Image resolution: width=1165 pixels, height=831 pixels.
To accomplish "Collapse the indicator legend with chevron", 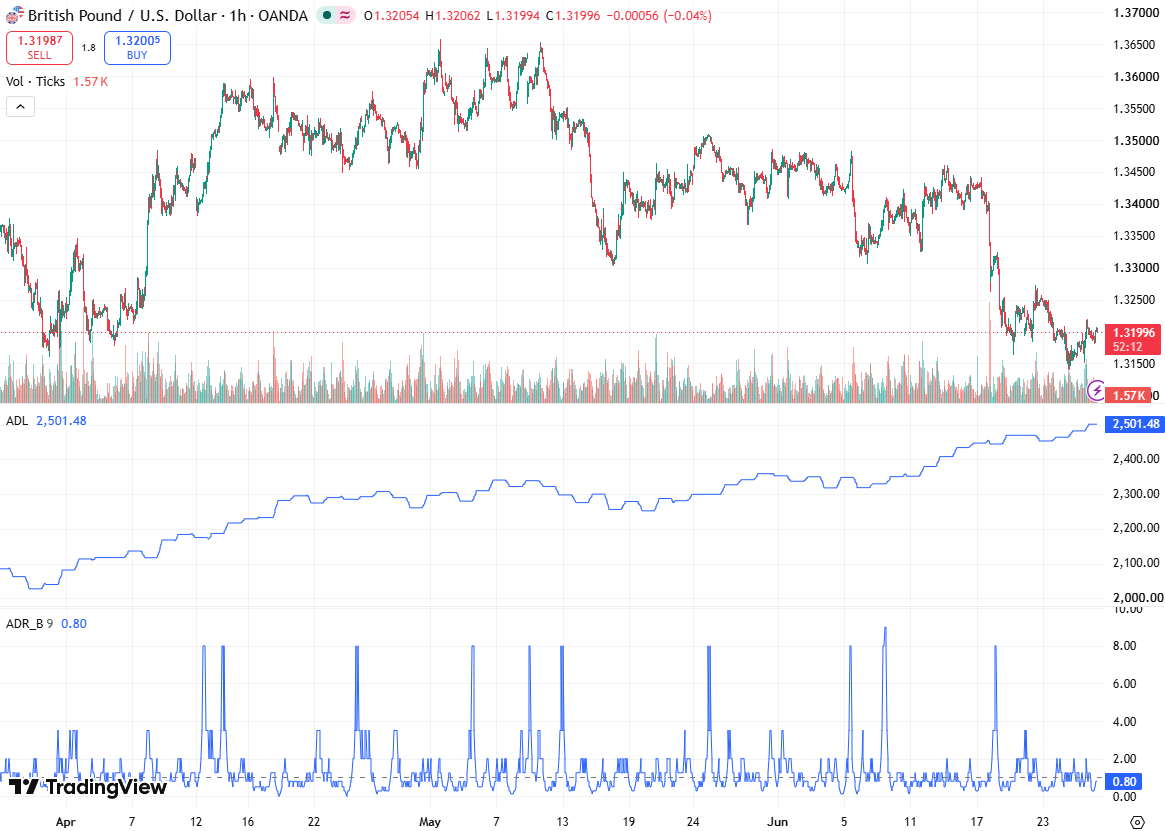I will click(x=20, y=107).
